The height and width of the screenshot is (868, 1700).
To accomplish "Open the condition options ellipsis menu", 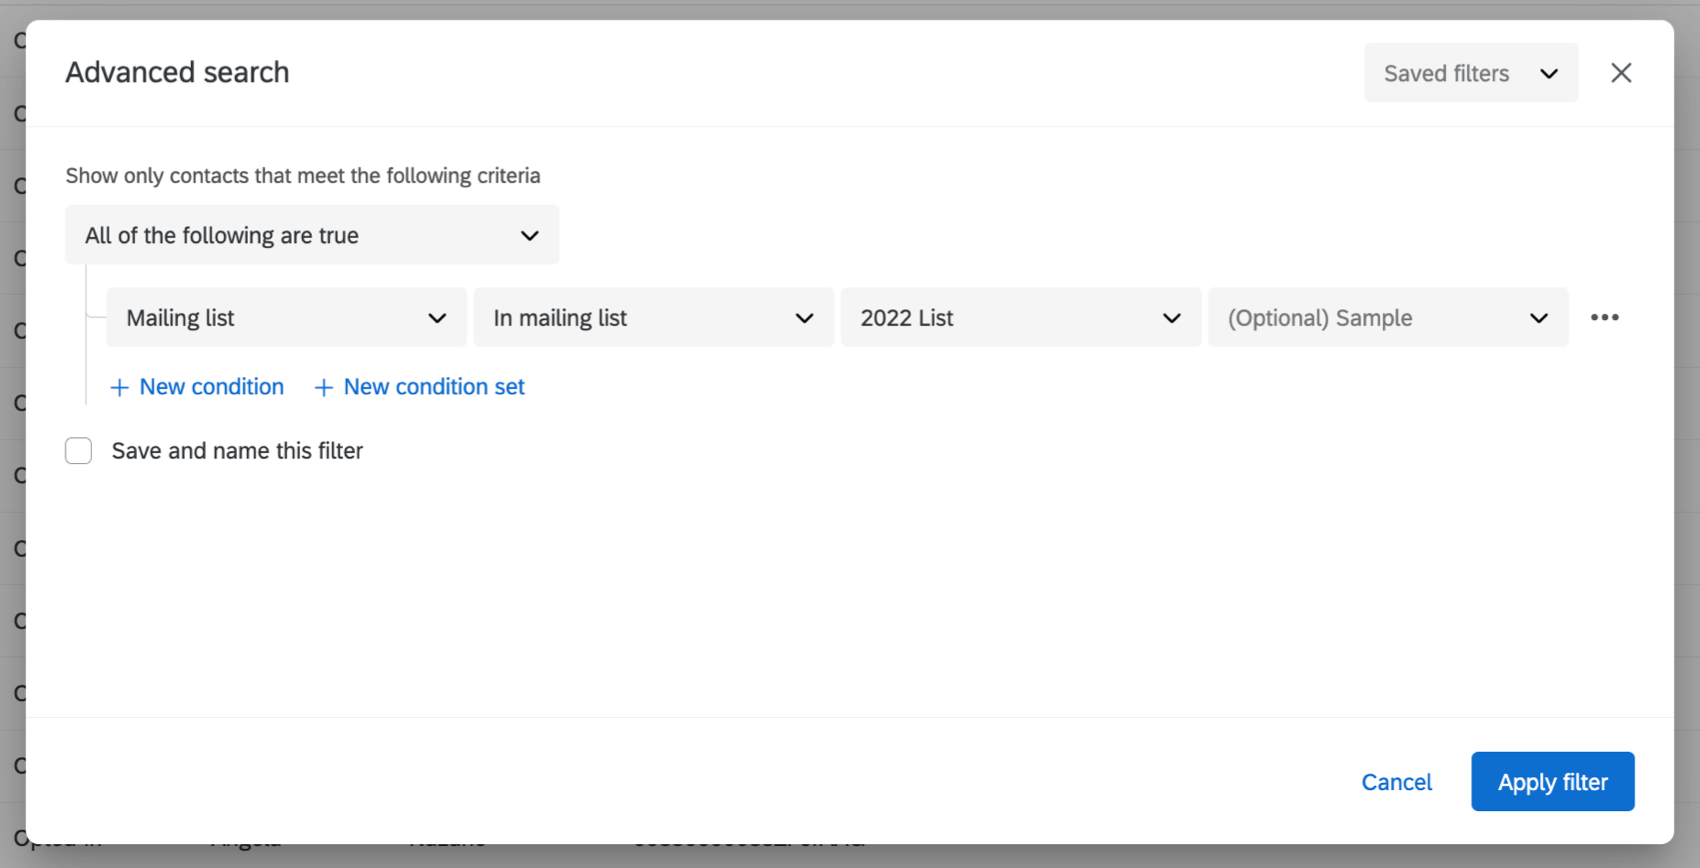I will pyautogui.click(x=1604, y=317).
